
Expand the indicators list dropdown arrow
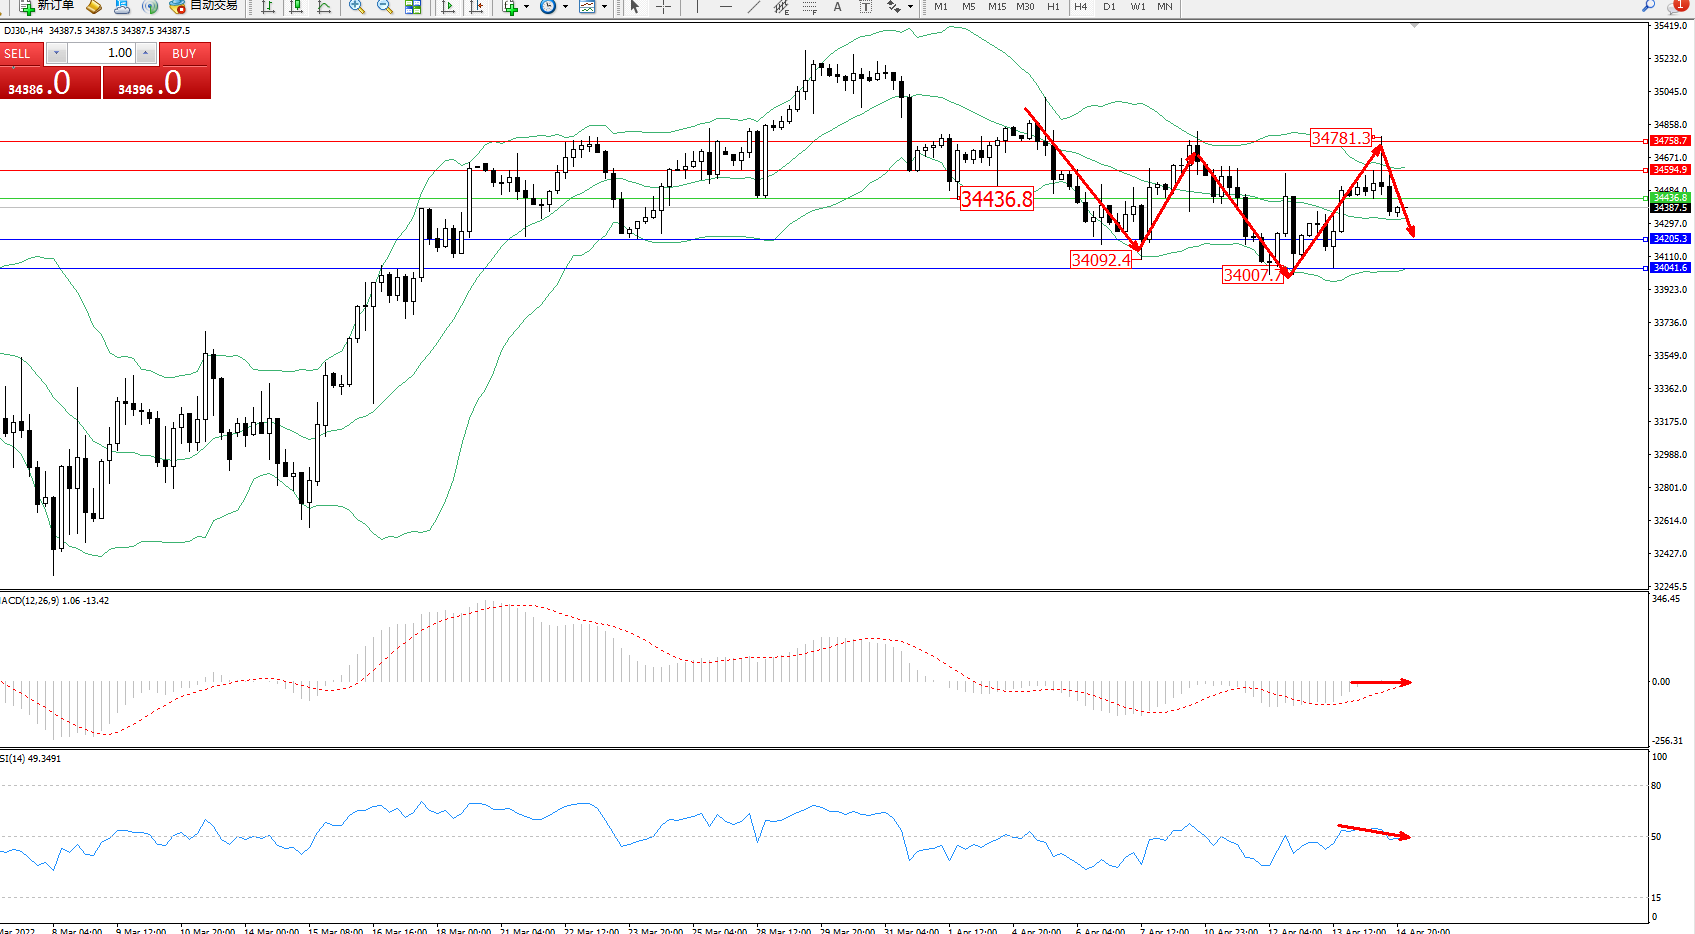pos(526,7)
